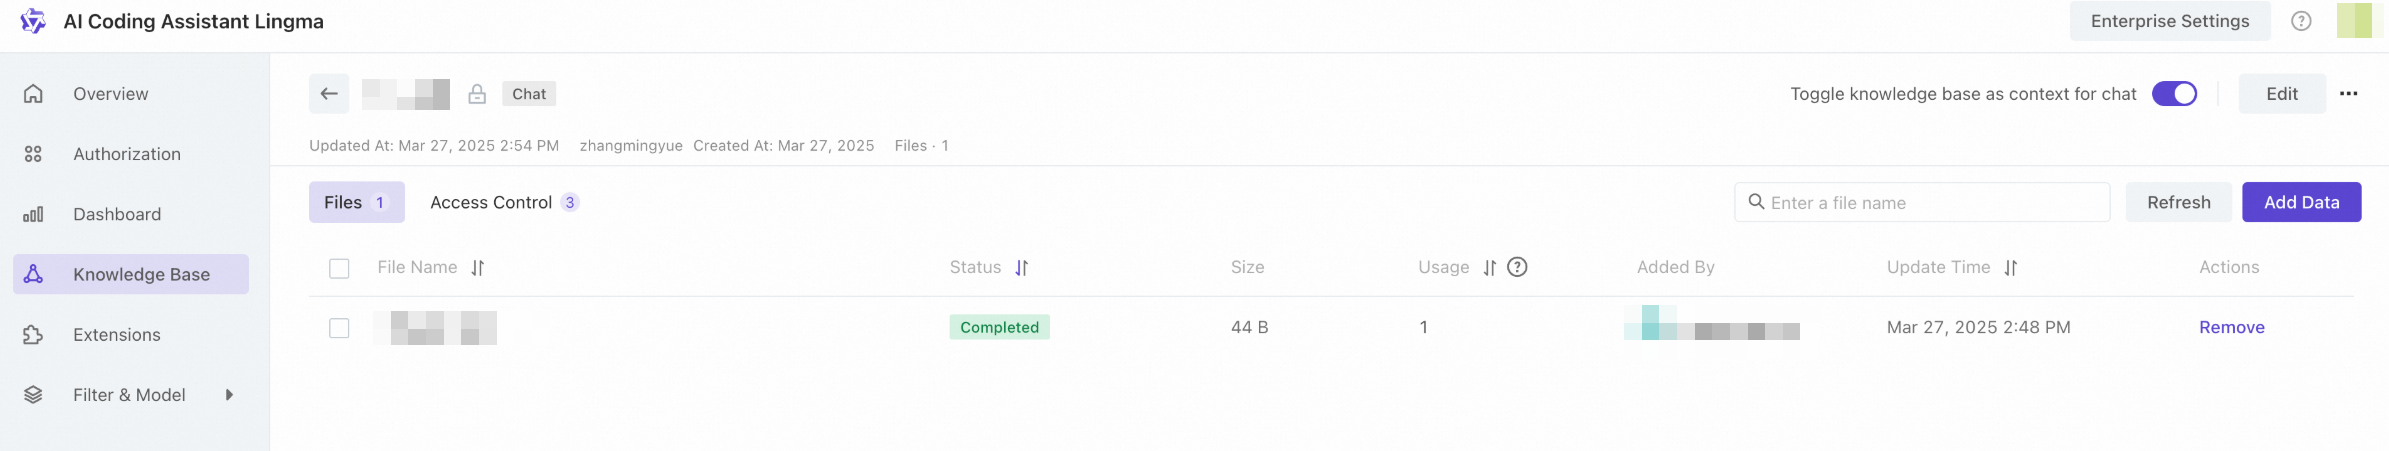Open the help question mark icon
The width and height of the screenshot is (2389, 451).
click(2301, 21)
